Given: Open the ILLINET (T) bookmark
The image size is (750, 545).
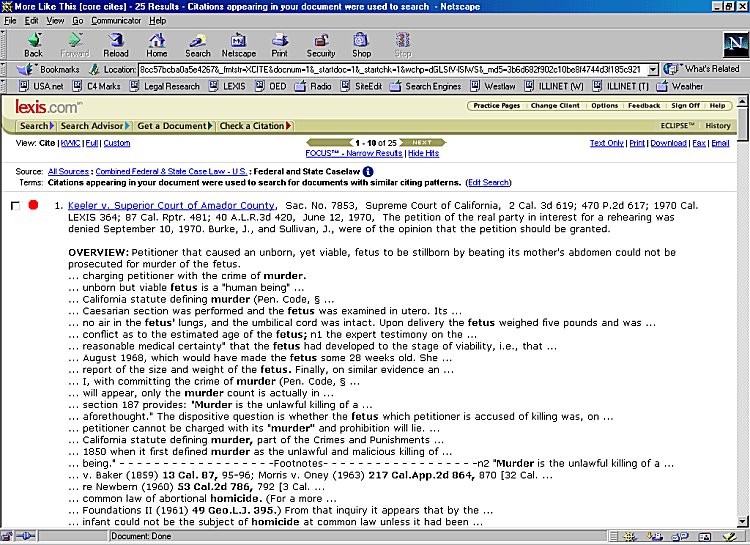Looking at the screenshot, I should pos(621,86).
